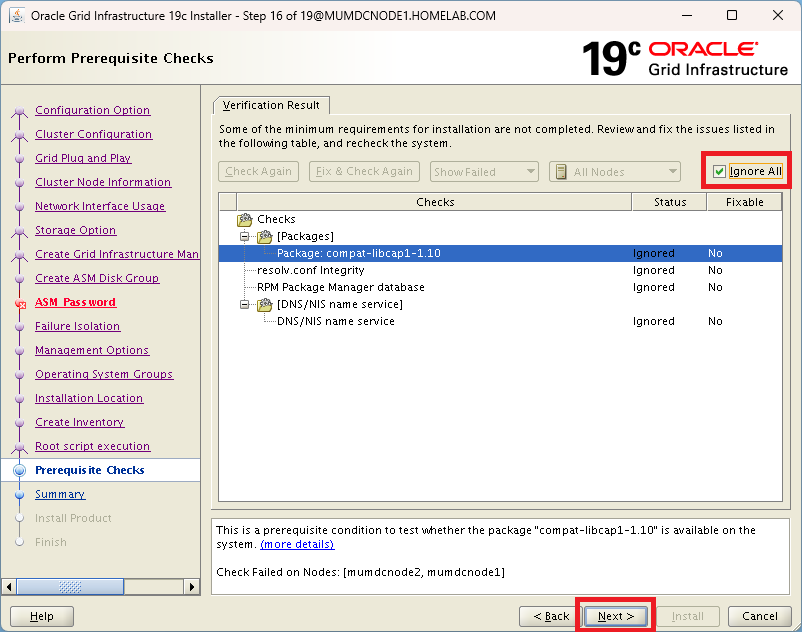Click the All Nodes server icon
This screenshot has width=802, height=632.
(561, 172)
